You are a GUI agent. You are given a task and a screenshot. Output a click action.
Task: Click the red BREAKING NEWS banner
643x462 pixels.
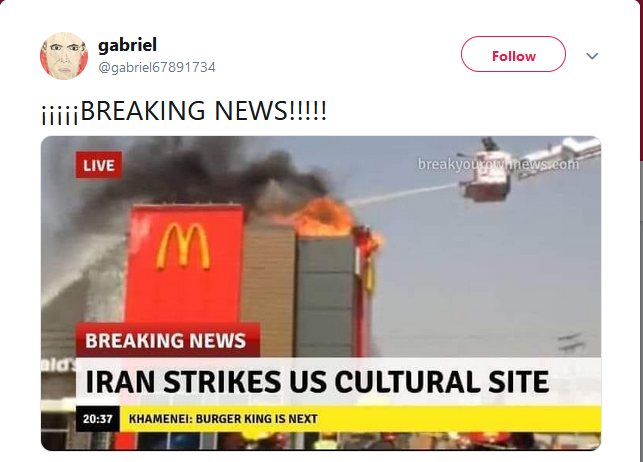click(168, 340)
